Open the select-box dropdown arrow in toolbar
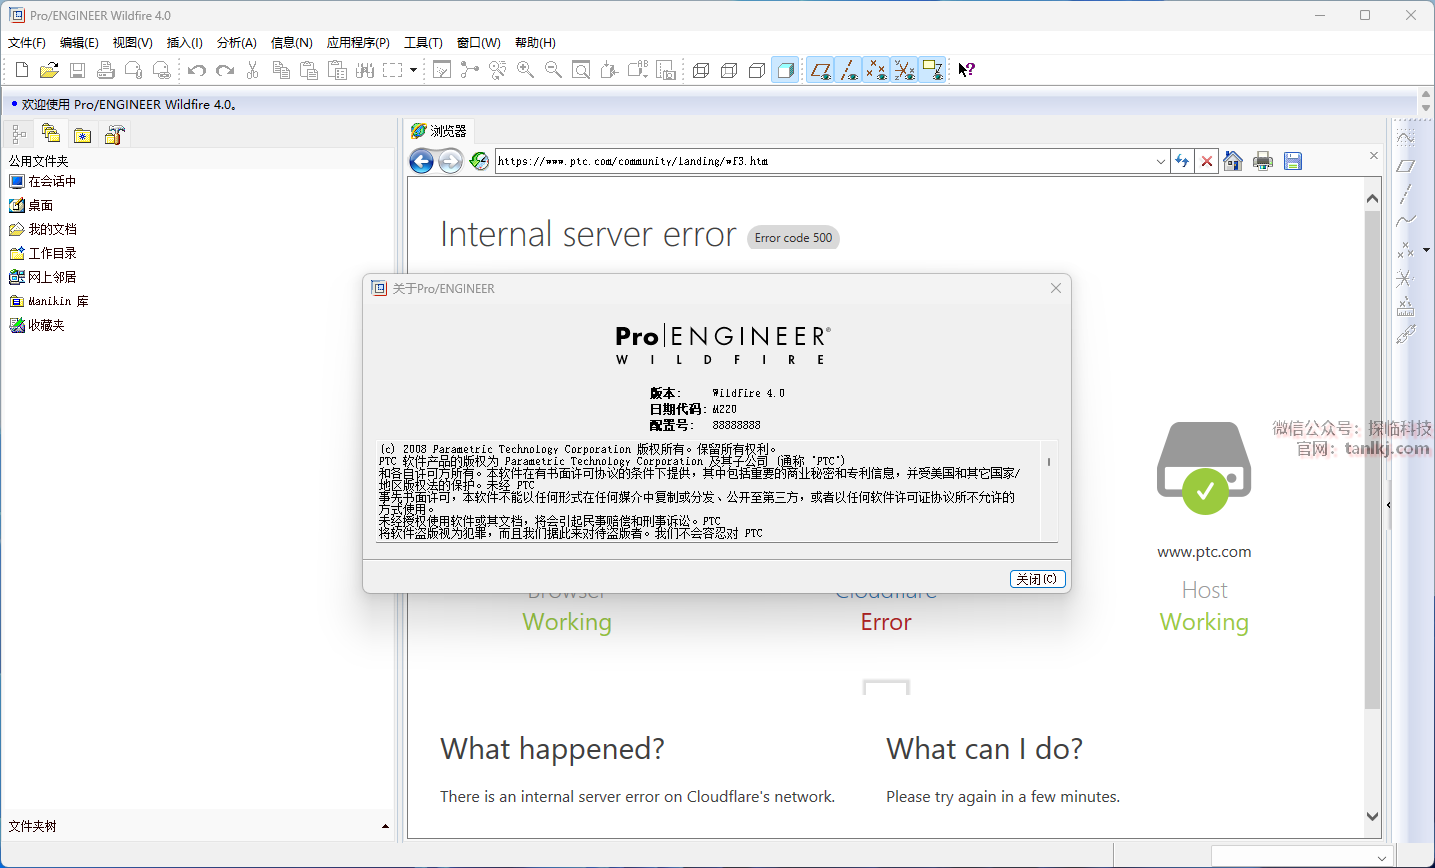 pos(413,70)
